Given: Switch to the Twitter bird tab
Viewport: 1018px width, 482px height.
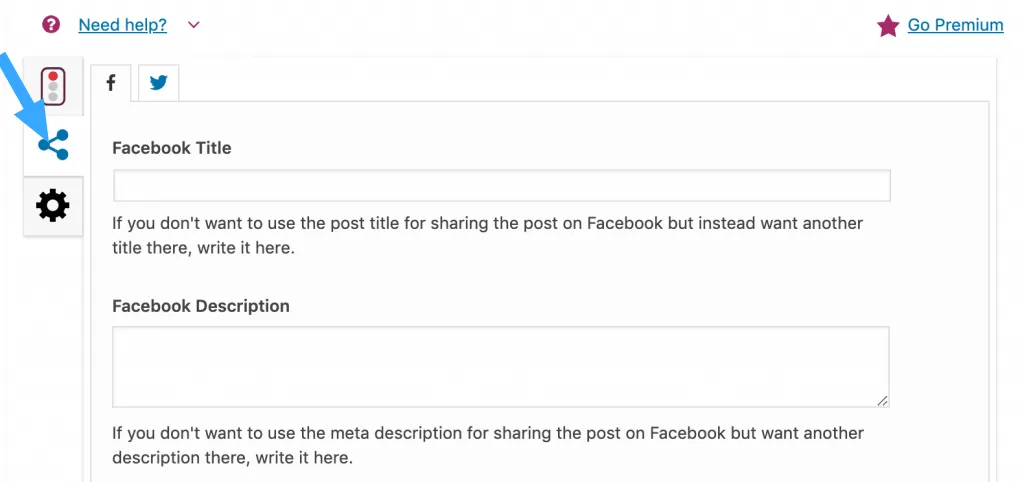Looking at the screenshot, I should [158, 83].
